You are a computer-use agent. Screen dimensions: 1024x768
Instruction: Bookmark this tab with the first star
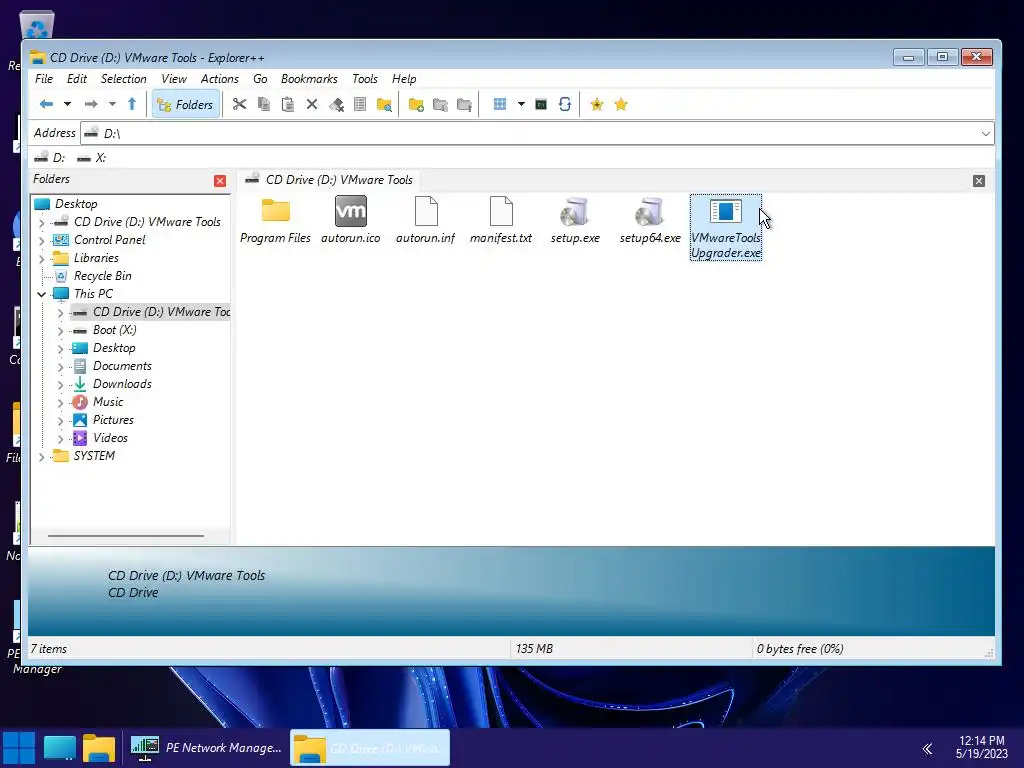[597, 104]
